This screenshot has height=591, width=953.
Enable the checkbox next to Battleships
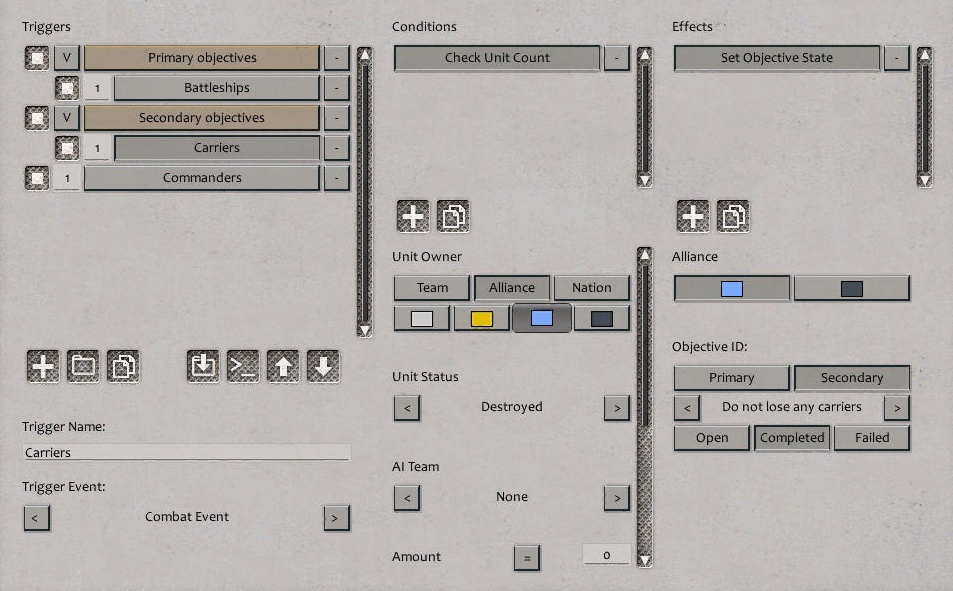[66, 87]
